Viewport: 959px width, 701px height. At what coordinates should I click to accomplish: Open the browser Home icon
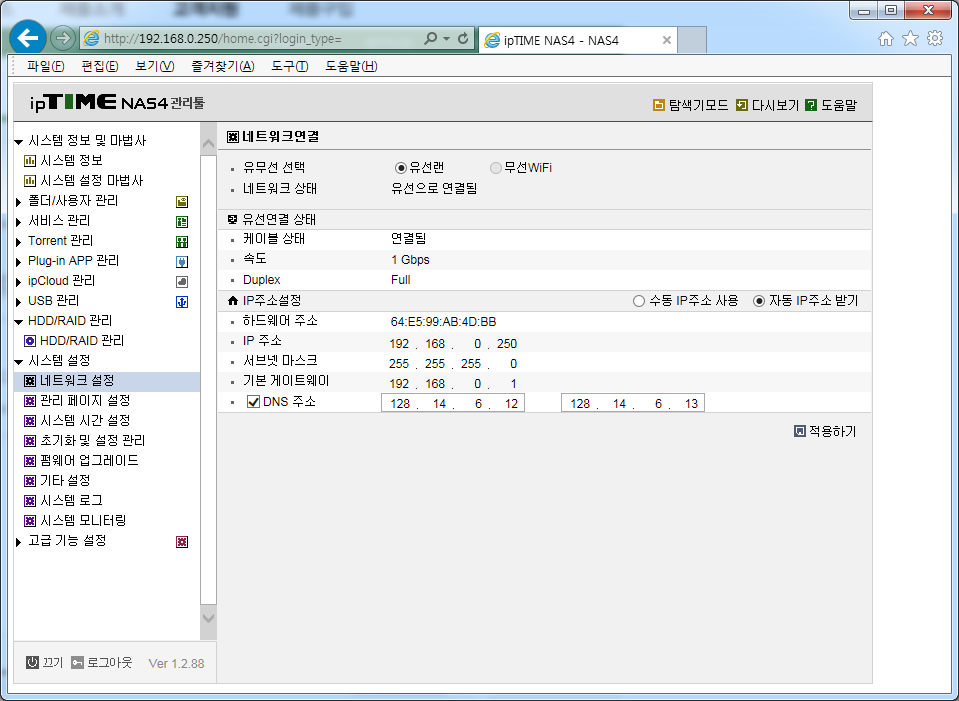click(886, 39)
